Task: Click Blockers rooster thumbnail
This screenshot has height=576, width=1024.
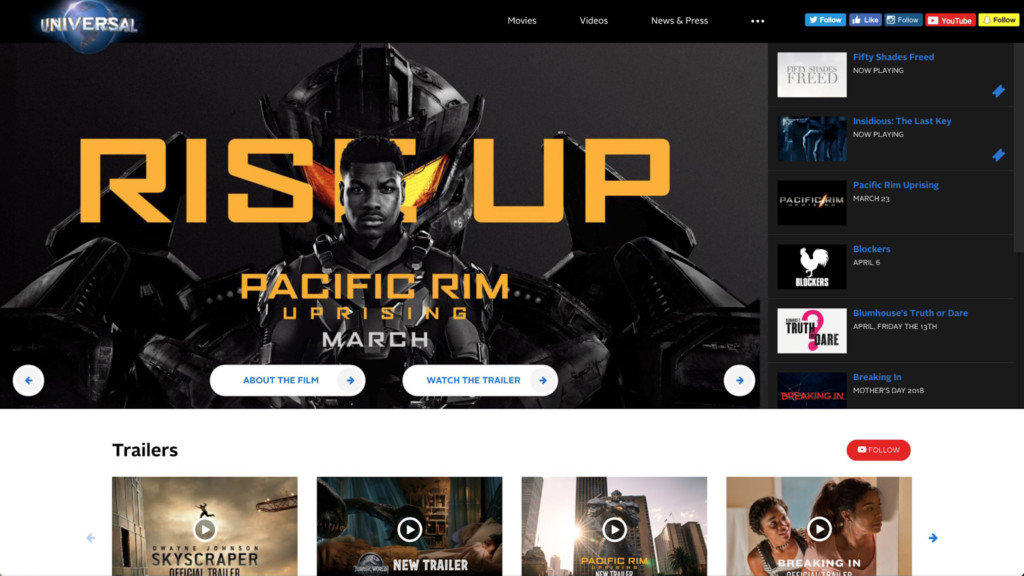Action: pos(812,267)
